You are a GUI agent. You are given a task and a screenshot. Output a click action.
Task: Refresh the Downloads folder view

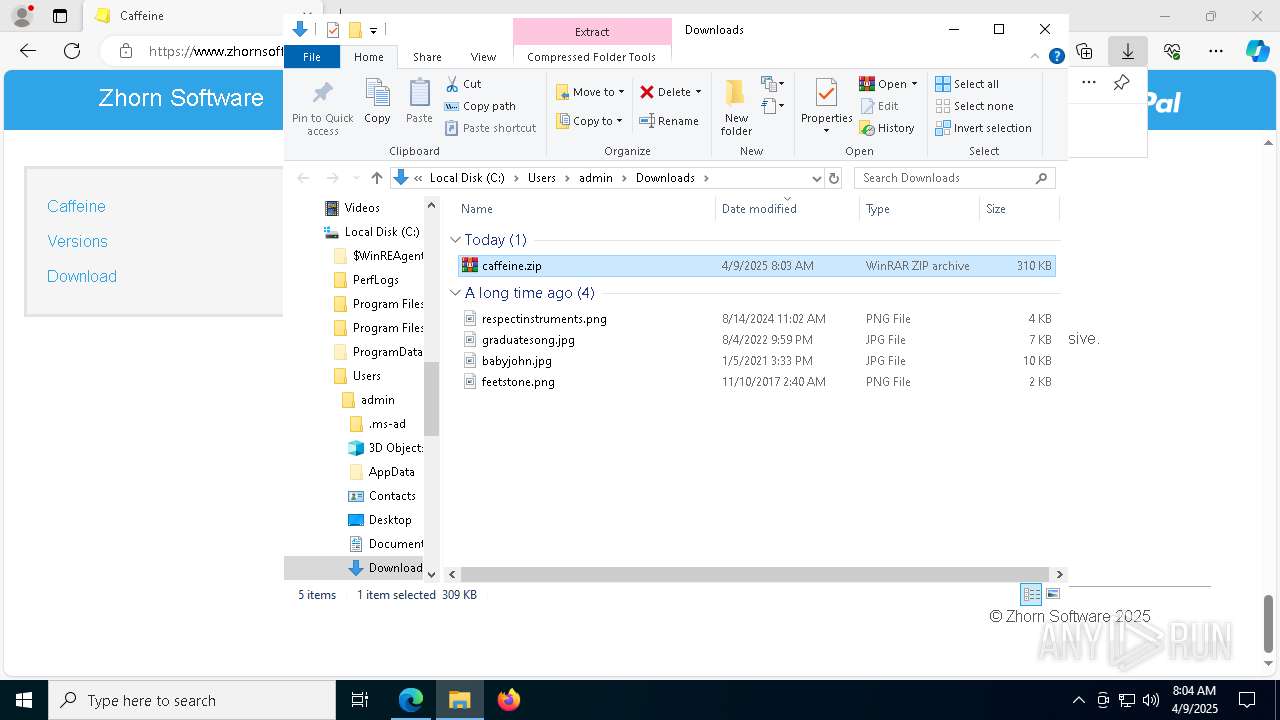(x=834, y=178)
